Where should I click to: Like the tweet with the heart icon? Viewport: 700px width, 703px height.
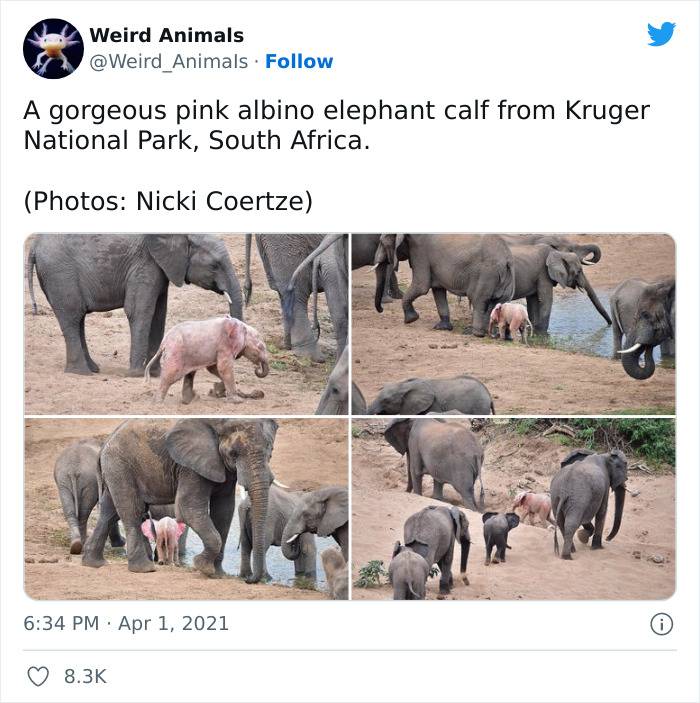click(38, 676)
